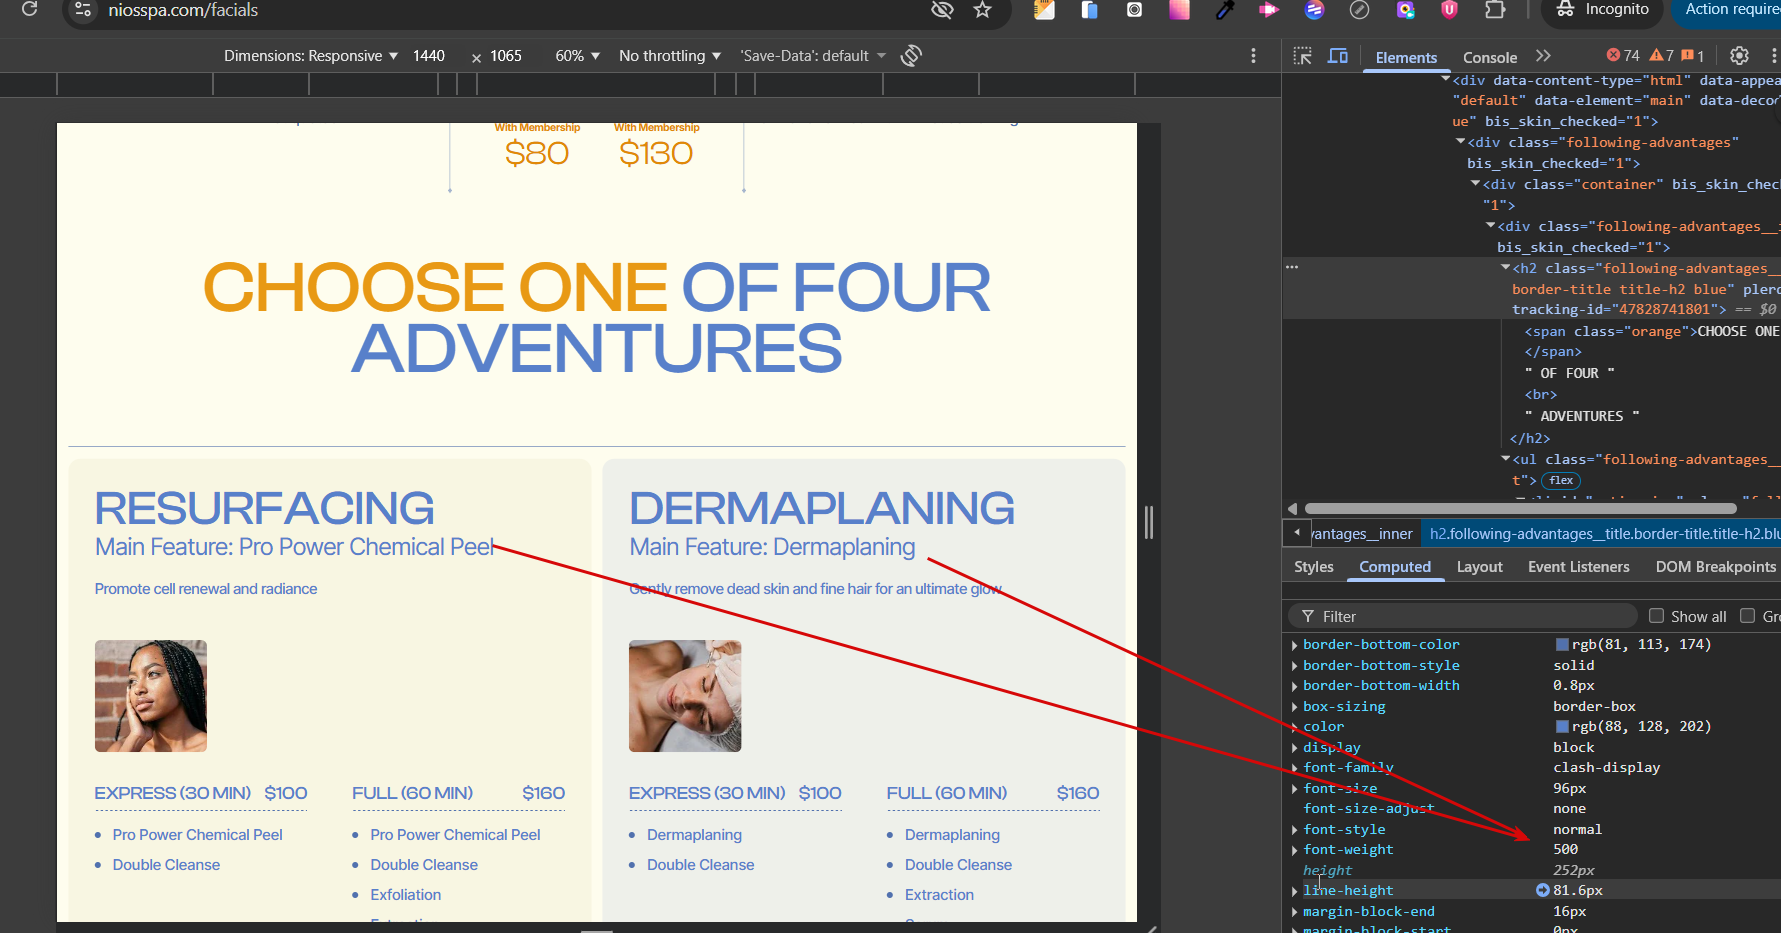Open the browser extensions puzzle icon
The image size is (1781, 933).
(1495, 10)
